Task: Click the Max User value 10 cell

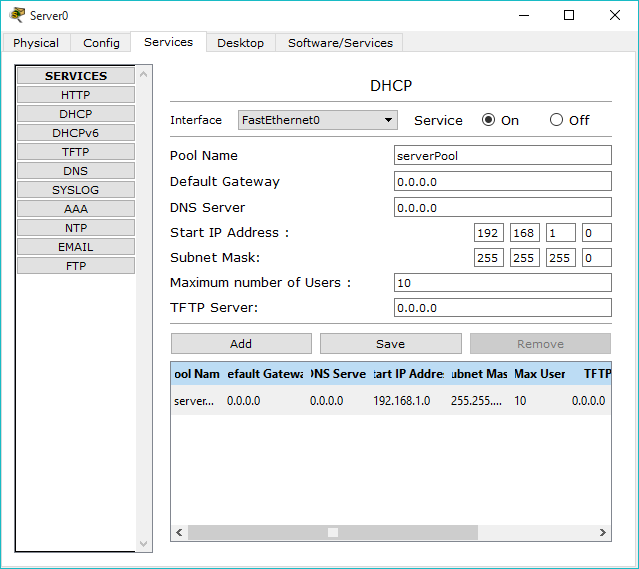Action: (520, 401)
